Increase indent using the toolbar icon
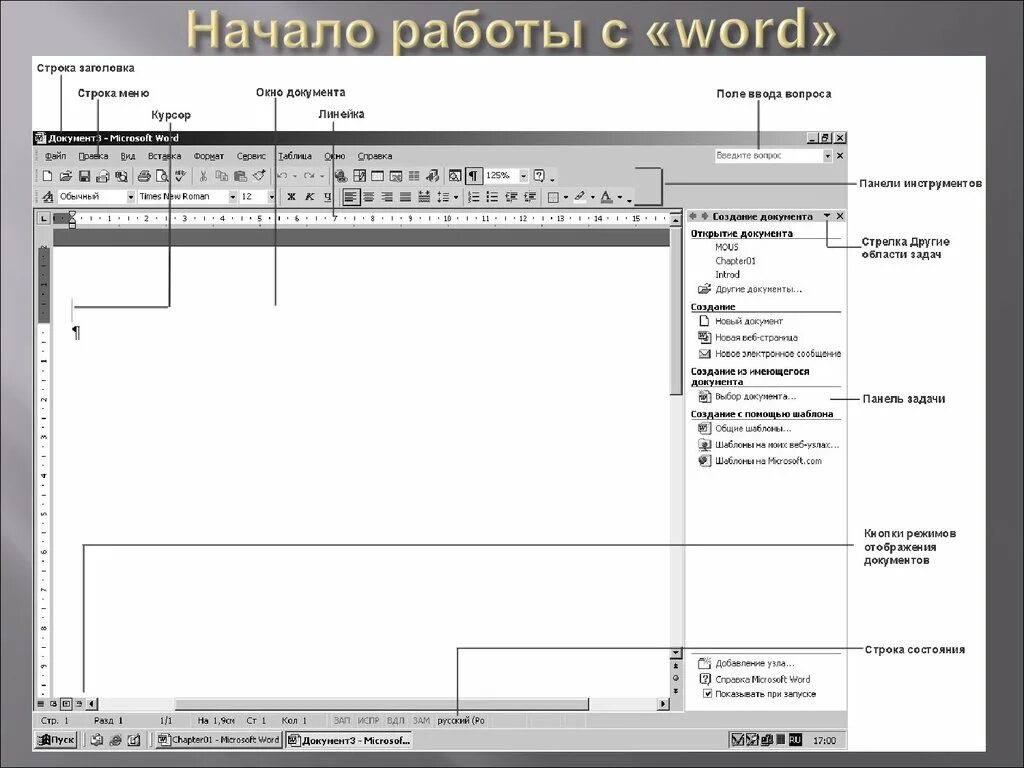The width and height of the screenshot is (1024, 768). point(530,197)
